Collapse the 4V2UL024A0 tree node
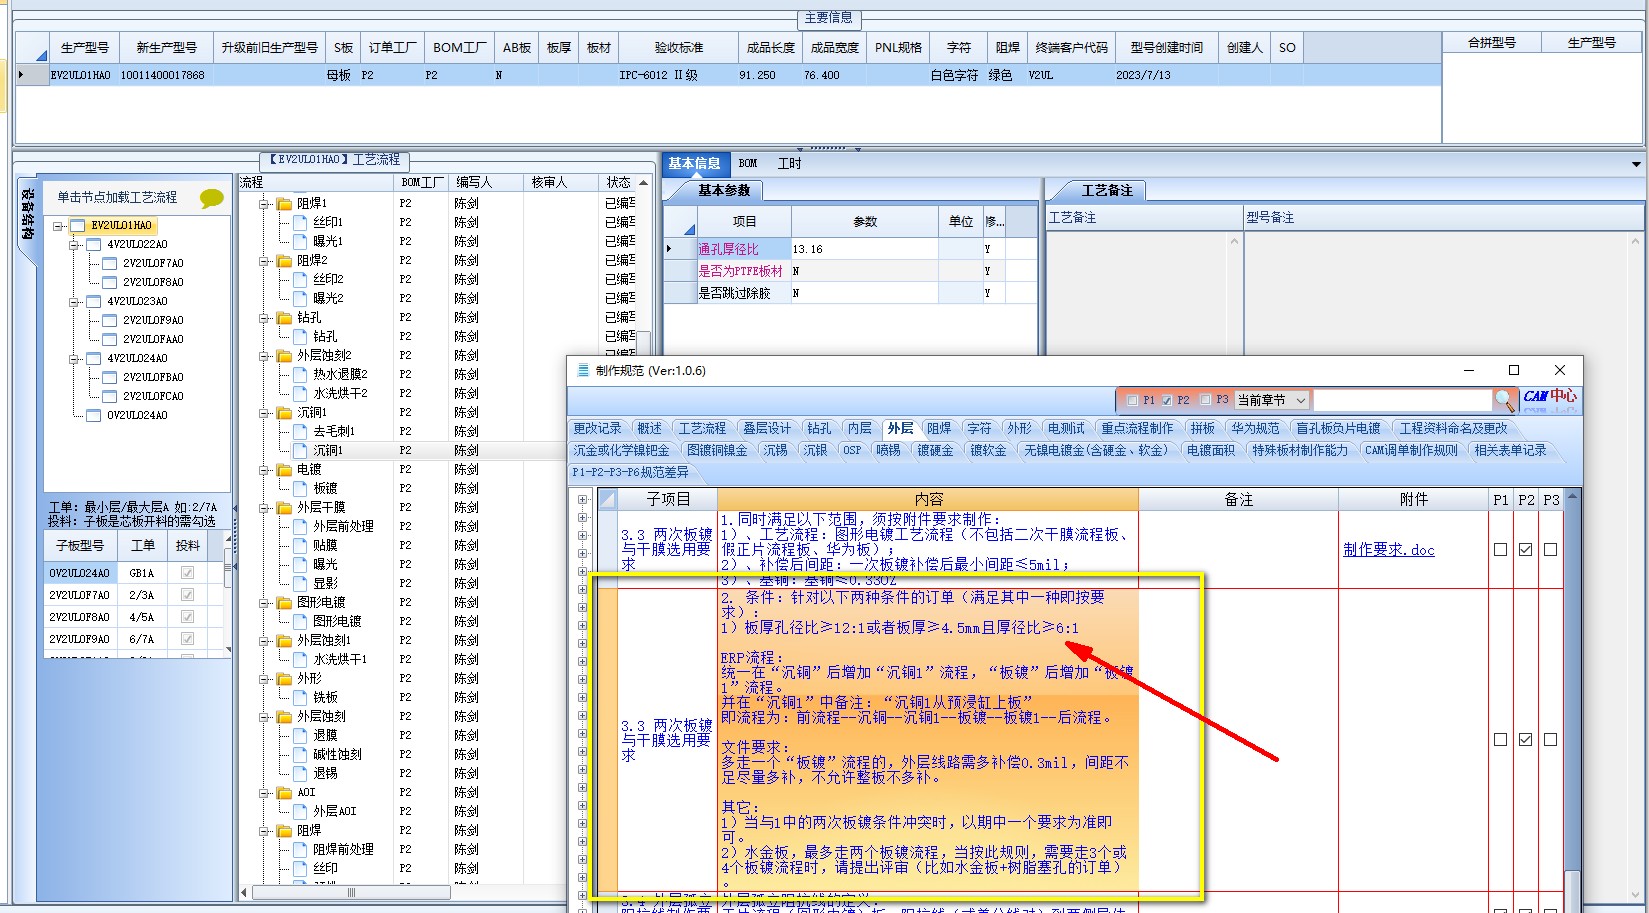The width and height of the screenshot is (1649, 913). click(x=74, y=359)
